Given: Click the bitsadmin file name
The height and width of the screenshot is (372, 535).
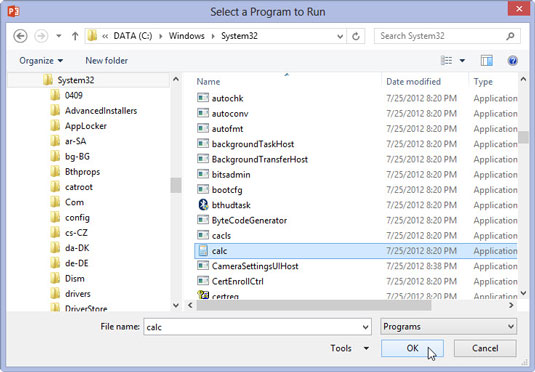Looking at the screenshot, I should (231, 175).
